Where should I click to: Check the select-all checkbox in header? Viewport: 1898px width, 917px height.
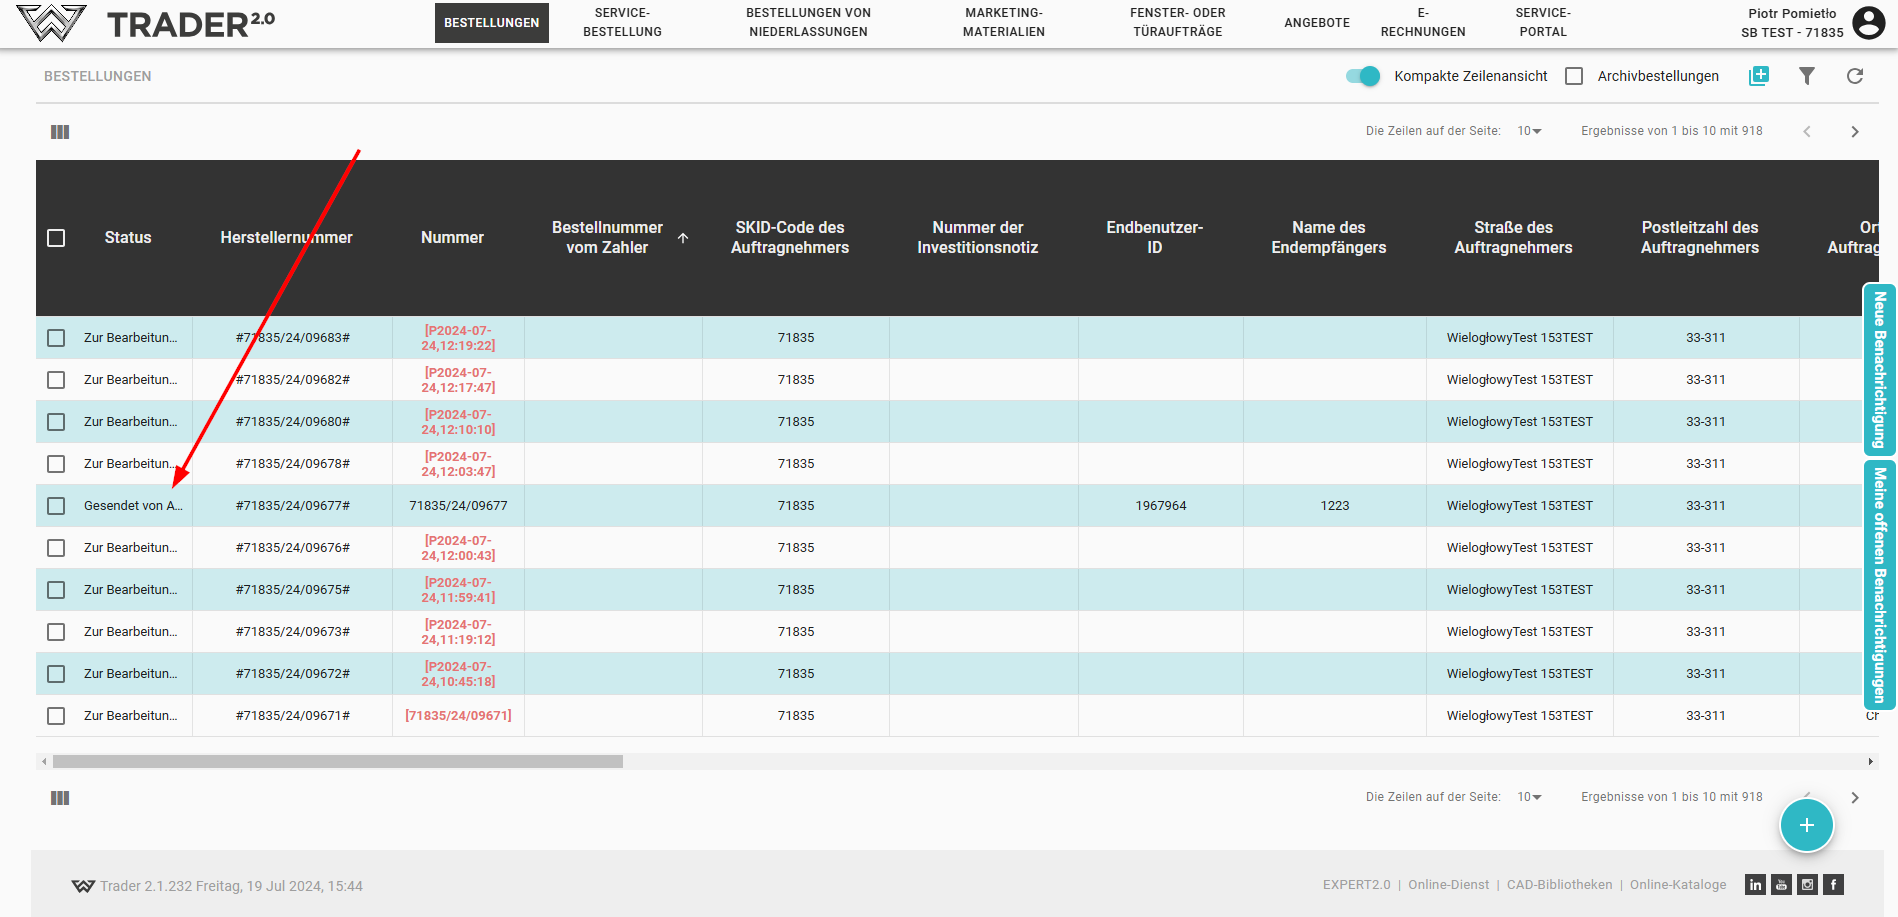[x=56, y=238]
